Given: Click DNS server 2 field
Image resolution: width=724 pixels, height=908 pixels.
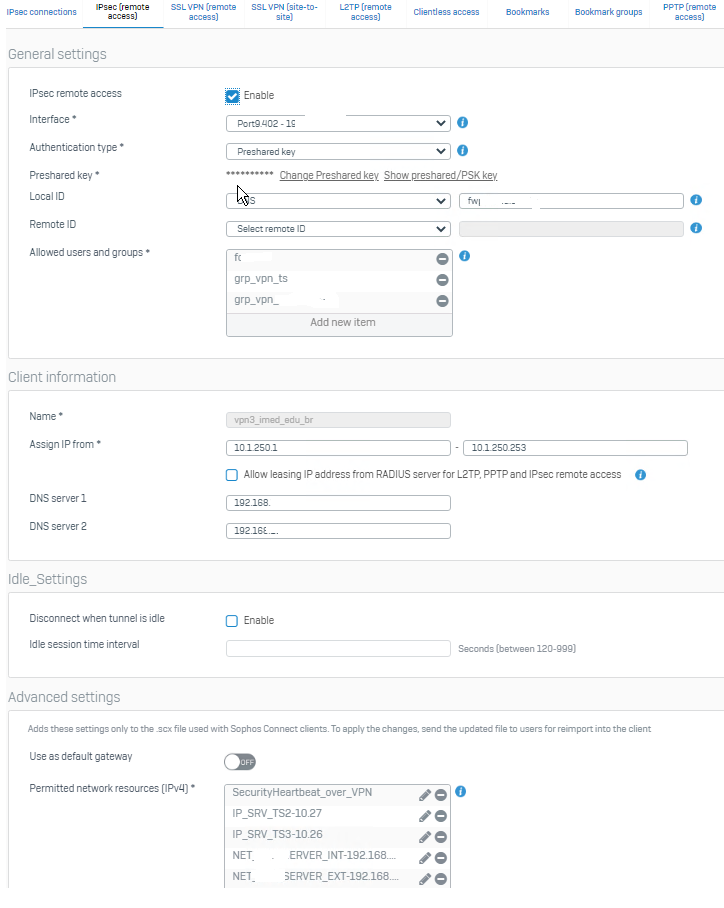Looking at the screenshot, I should (x=338, y=530).
